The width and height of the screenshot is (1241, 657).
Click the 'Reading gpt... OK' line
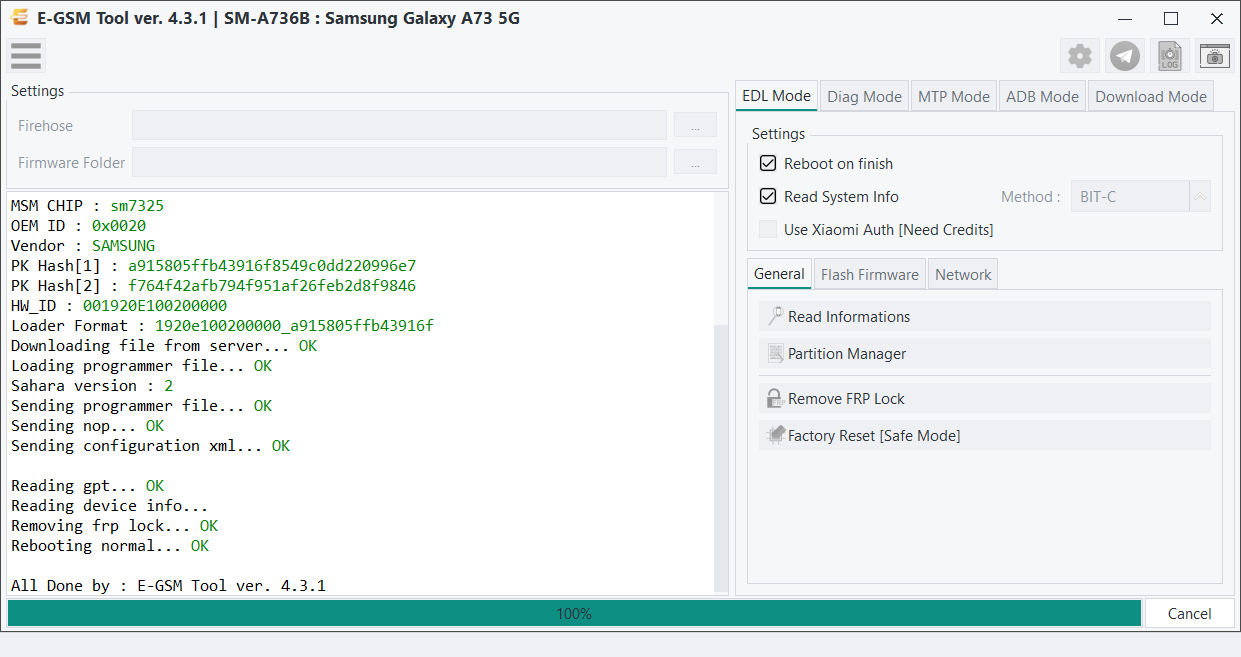pos(87,486)
